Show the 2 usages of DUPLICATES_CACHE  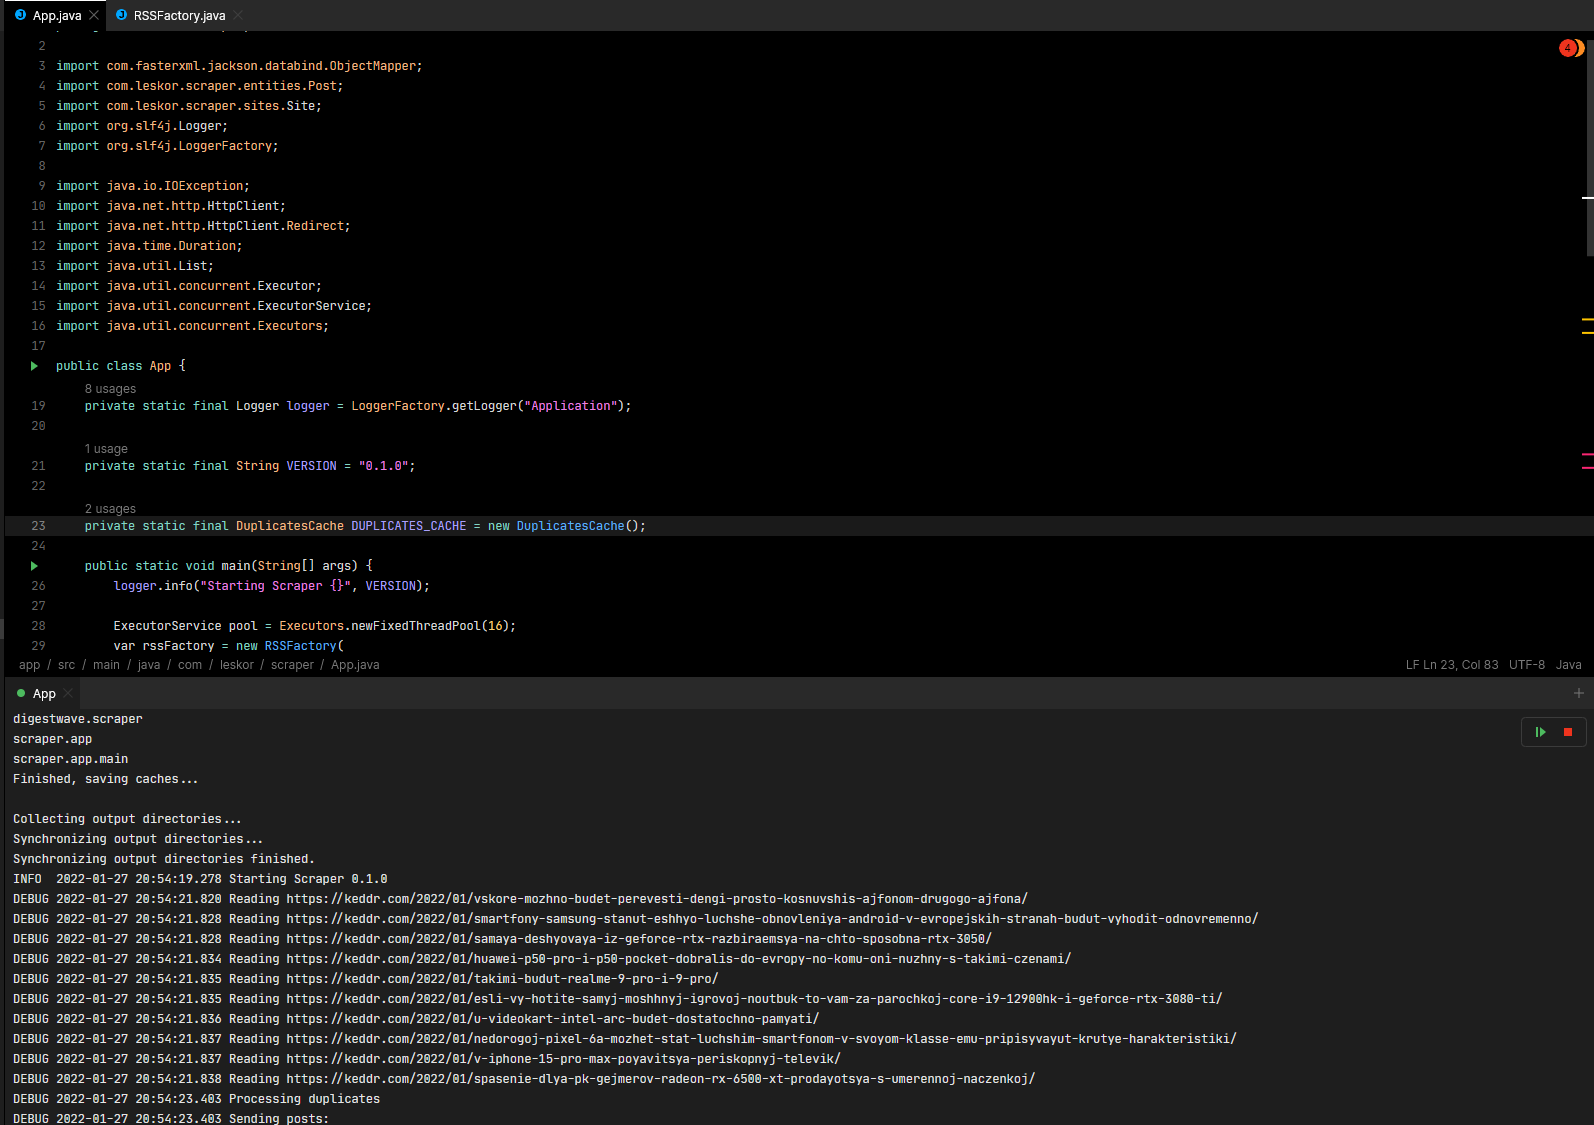(110, 509)
